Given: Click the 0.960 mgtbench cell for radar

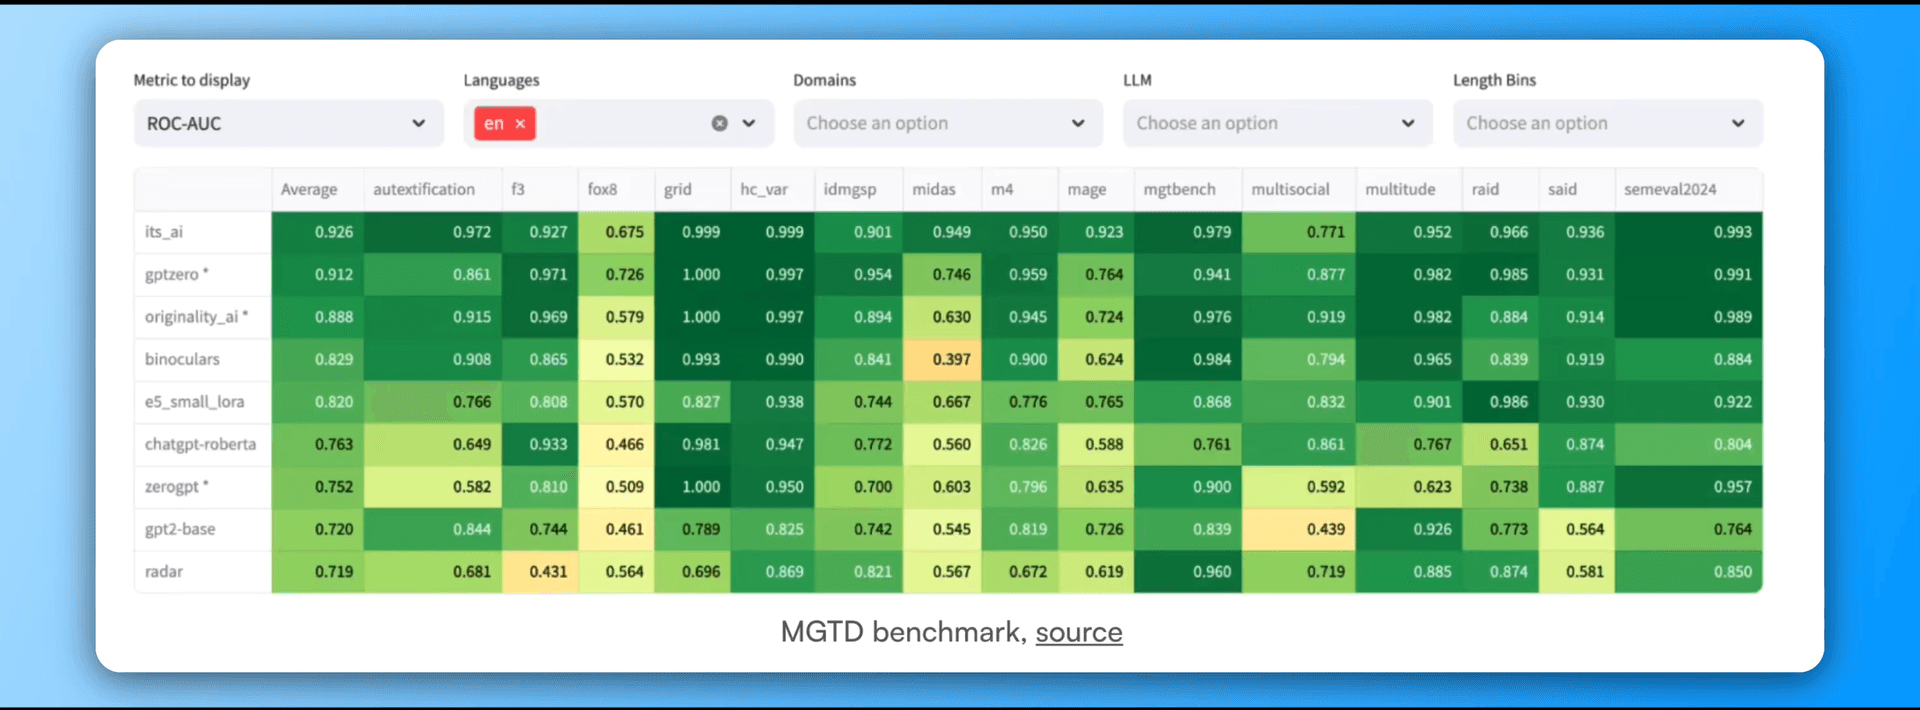Looking at the screenshot, I should [1187, 572].
